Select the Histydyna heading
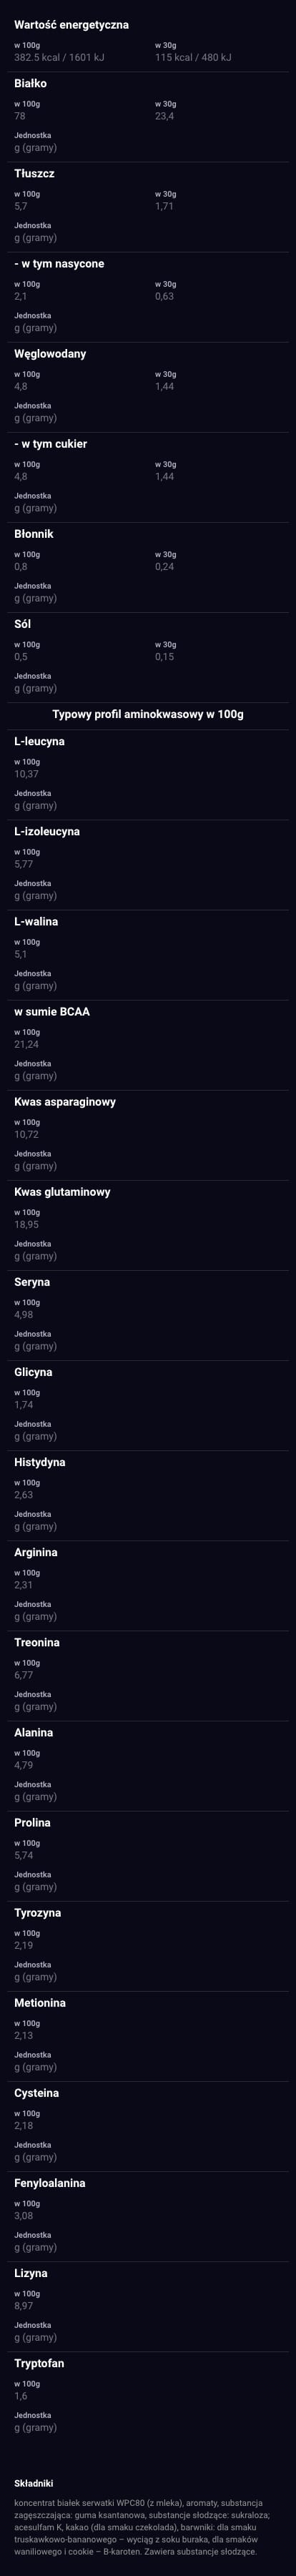Screen dimensions: 296x2576 (40, 1462)
